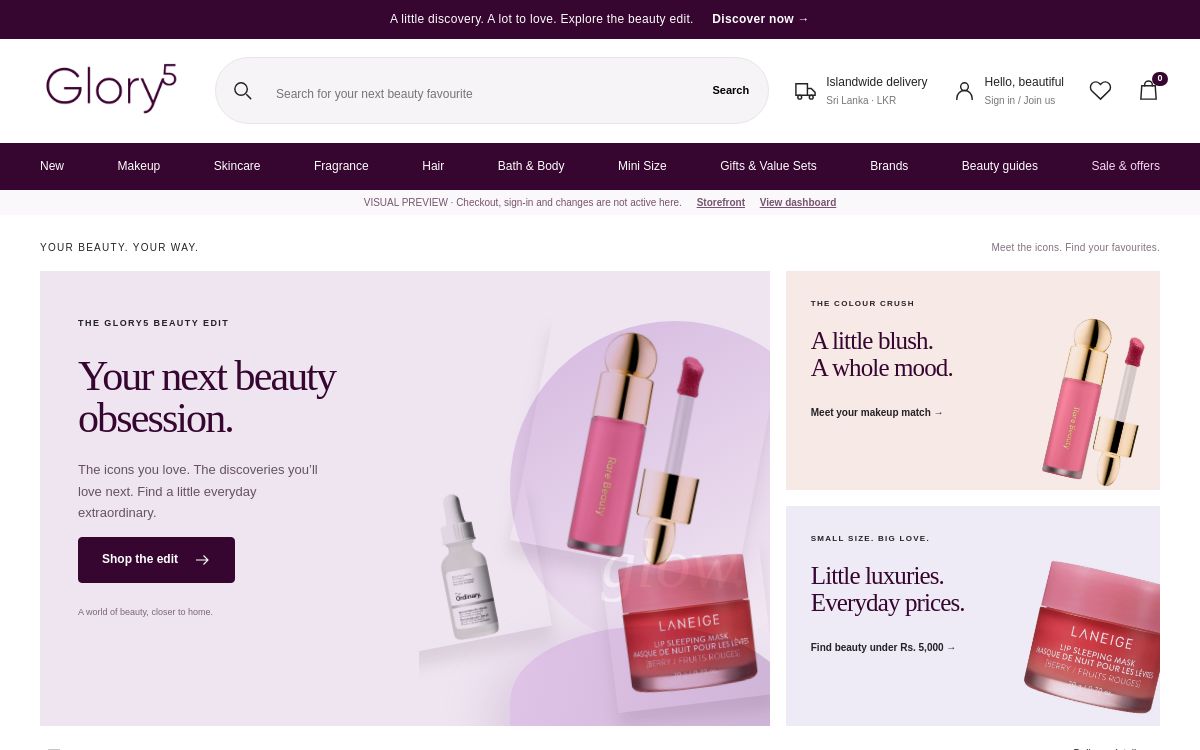Open the wishlist heart icon
This screenshot has width=1200, height=750.
click(x=1100, y=91)
